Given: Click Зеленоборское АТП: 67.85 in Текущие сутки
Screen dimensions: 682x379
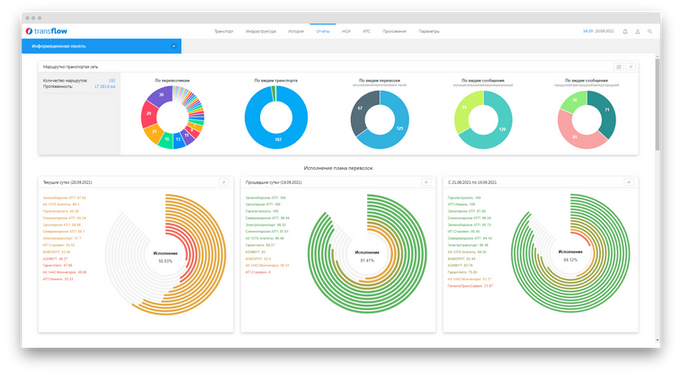Looking at the screenshot, I should click(64, 198).
